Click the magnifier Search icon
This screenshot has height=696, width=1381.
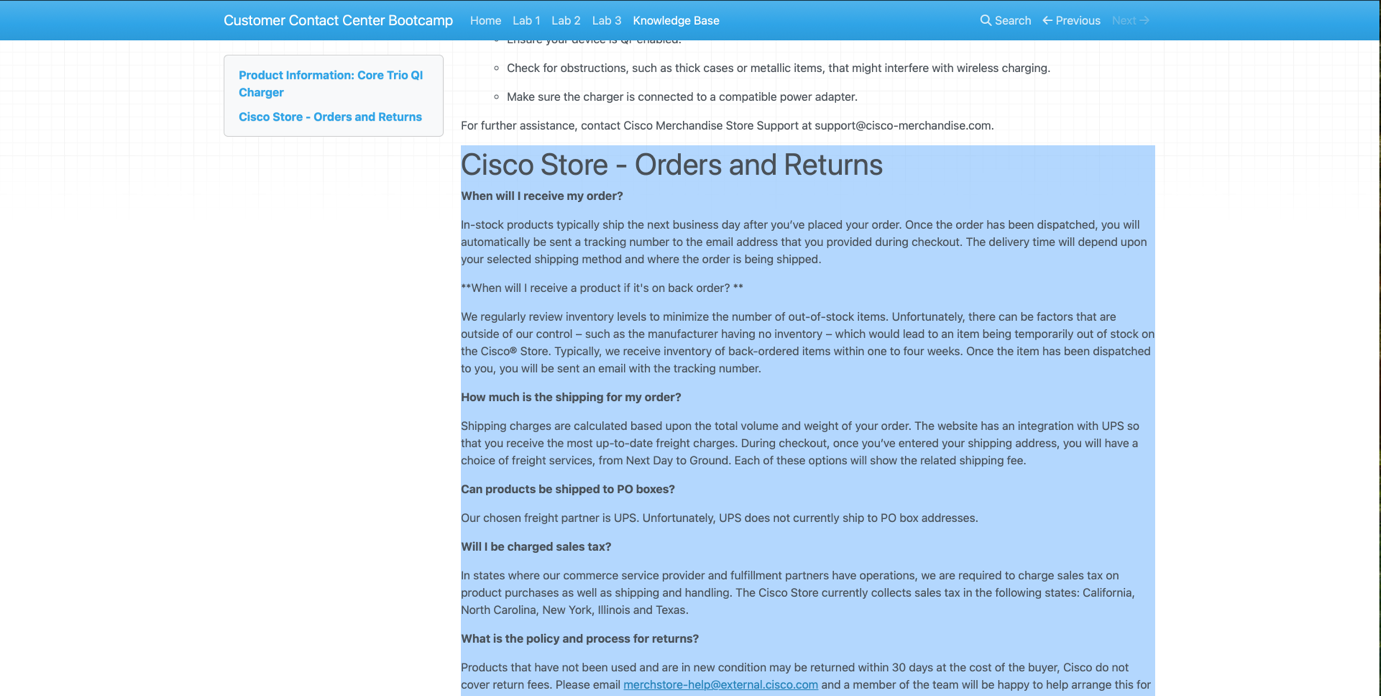point(986,20)
